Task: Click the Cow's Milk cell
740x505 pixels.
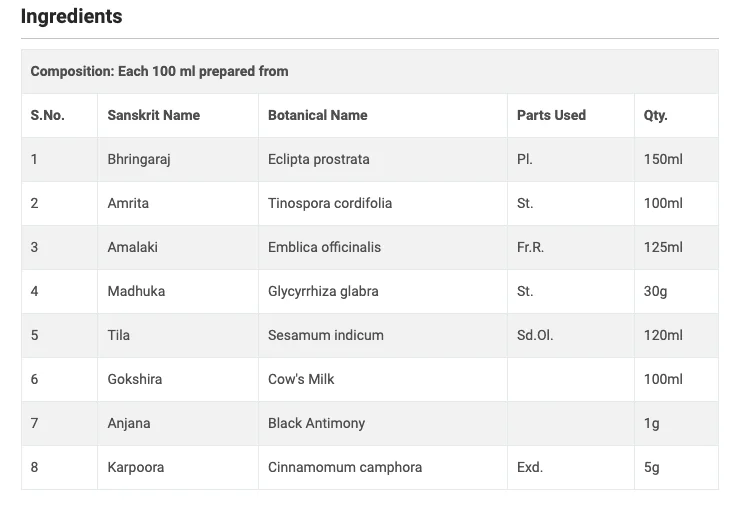Action: [x=301, y=379]
